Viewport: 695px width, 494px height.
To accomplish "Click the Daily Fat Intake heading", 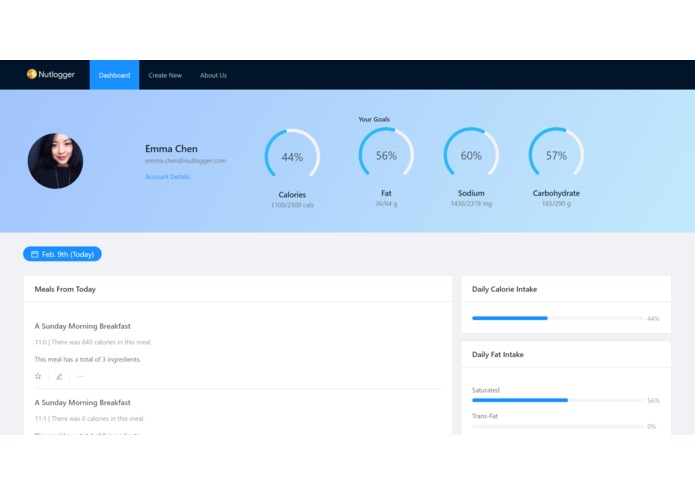I will [x=498, y=354].
